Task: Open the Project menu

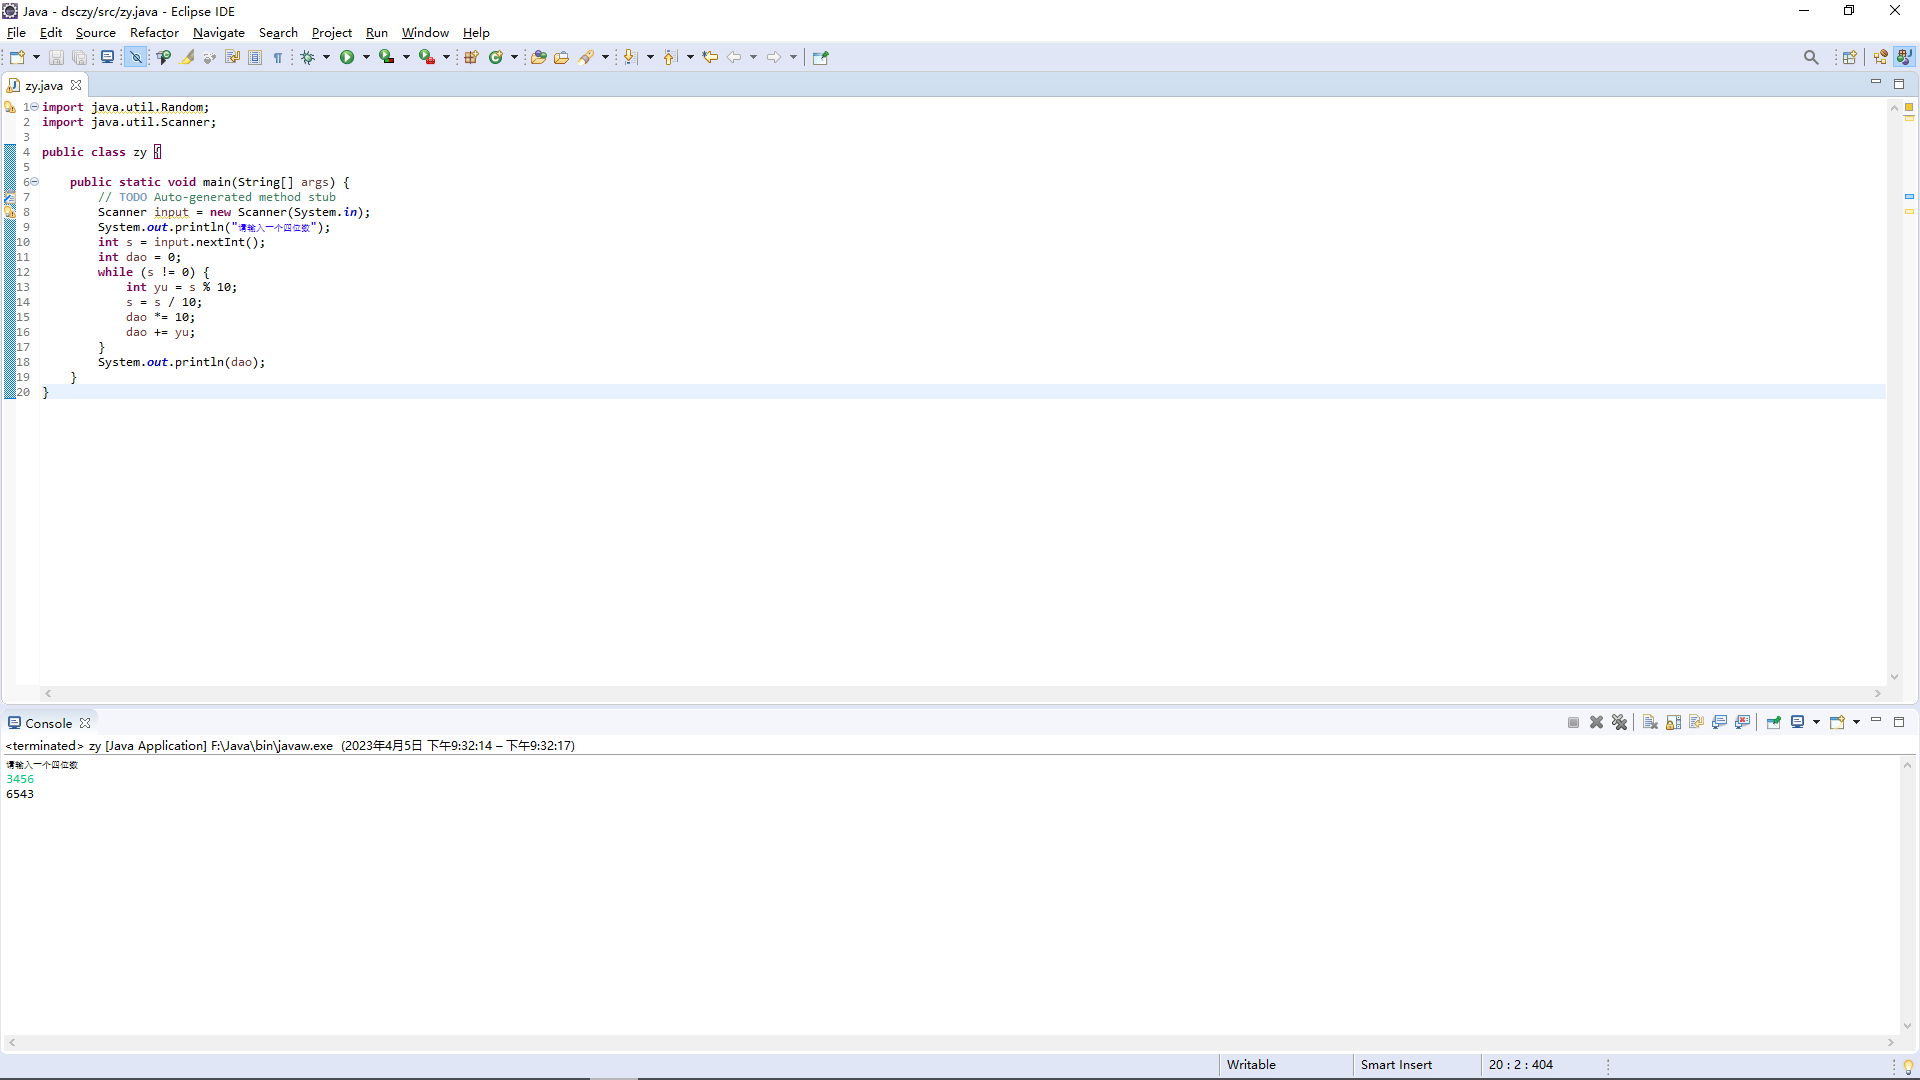Action: click(x=331, y=33)
